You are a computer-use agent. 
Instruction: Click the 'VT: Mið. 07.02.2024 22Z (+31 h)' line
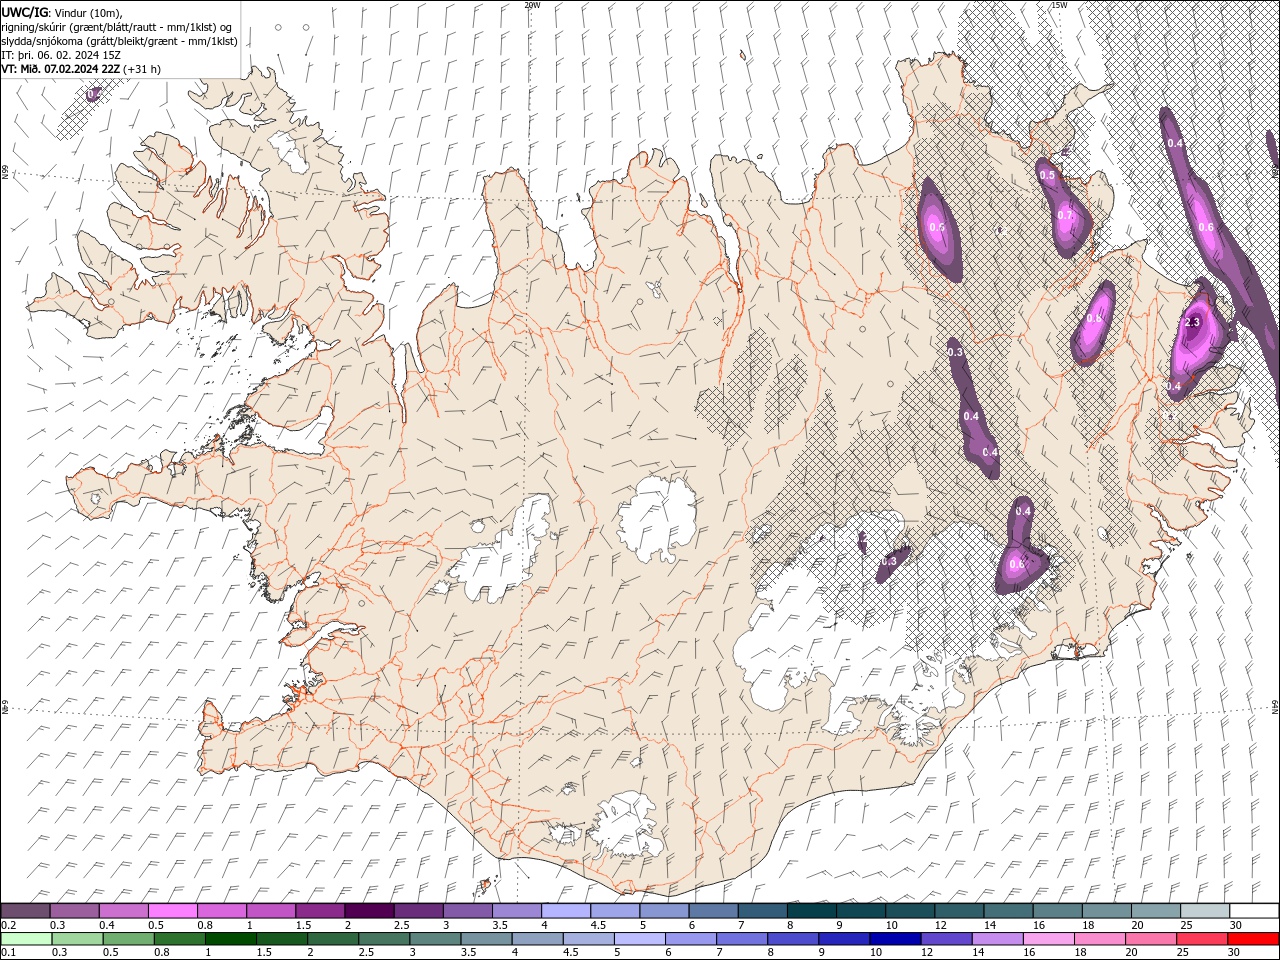tap(81, 69)
